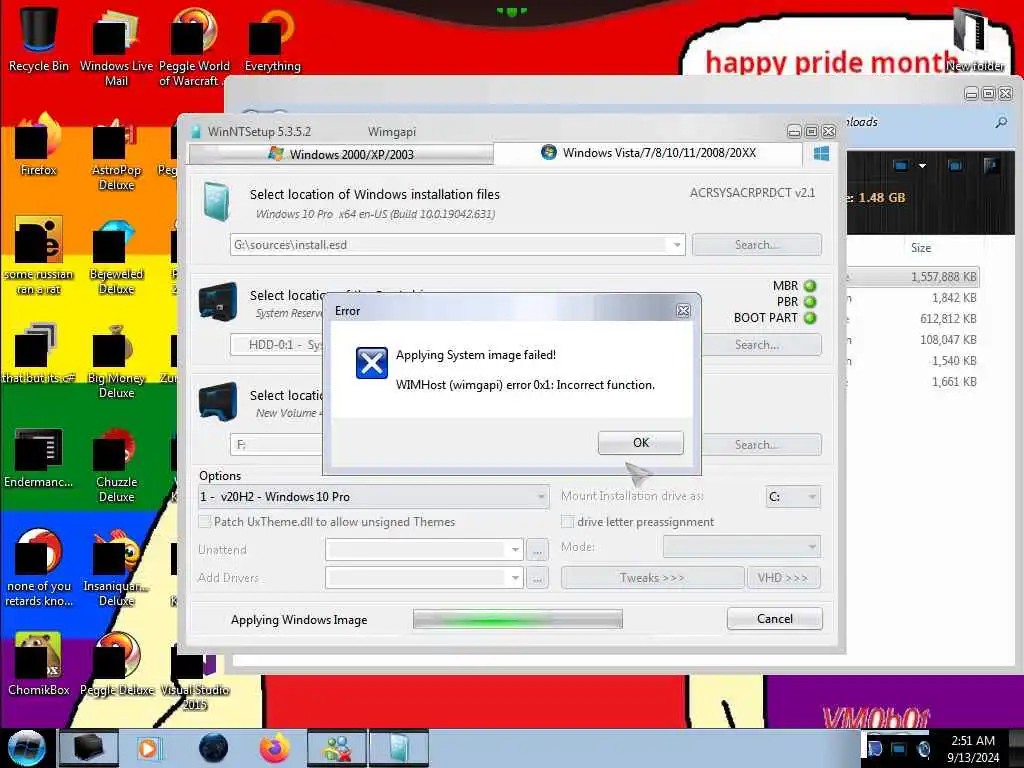
Task: Click the VHD >>> button
Action: (783, 578)
